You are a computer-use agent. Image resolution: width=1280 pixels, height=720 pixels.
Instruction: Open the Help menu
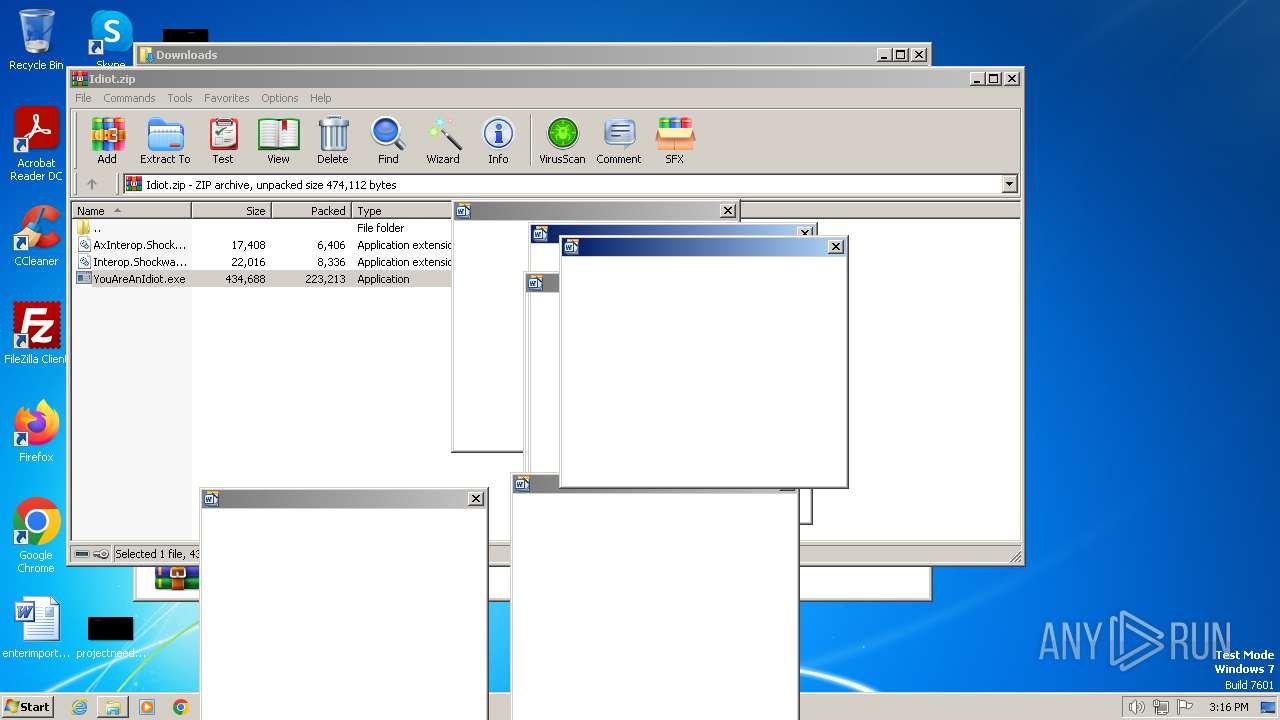coord(320,98)
